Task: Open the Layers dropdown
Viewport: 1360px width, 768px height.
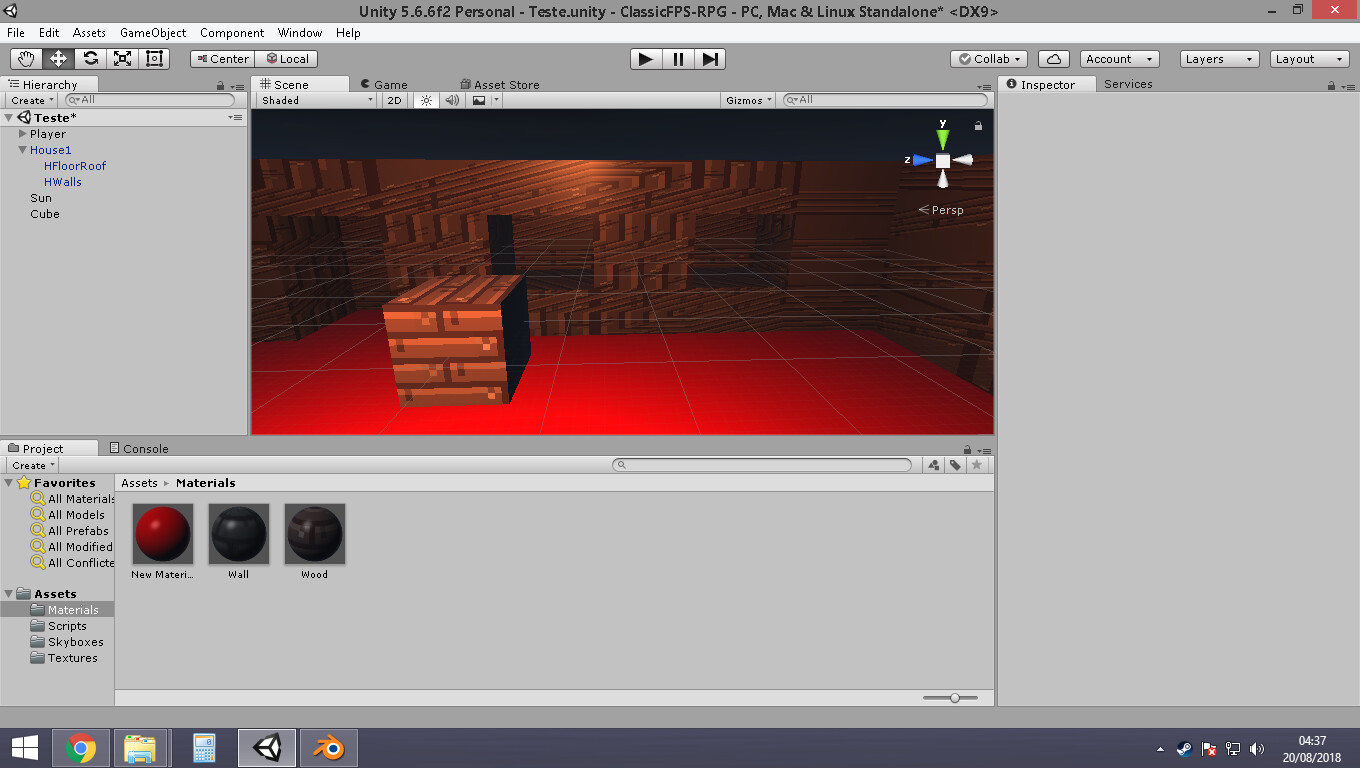Action: 1219,59
